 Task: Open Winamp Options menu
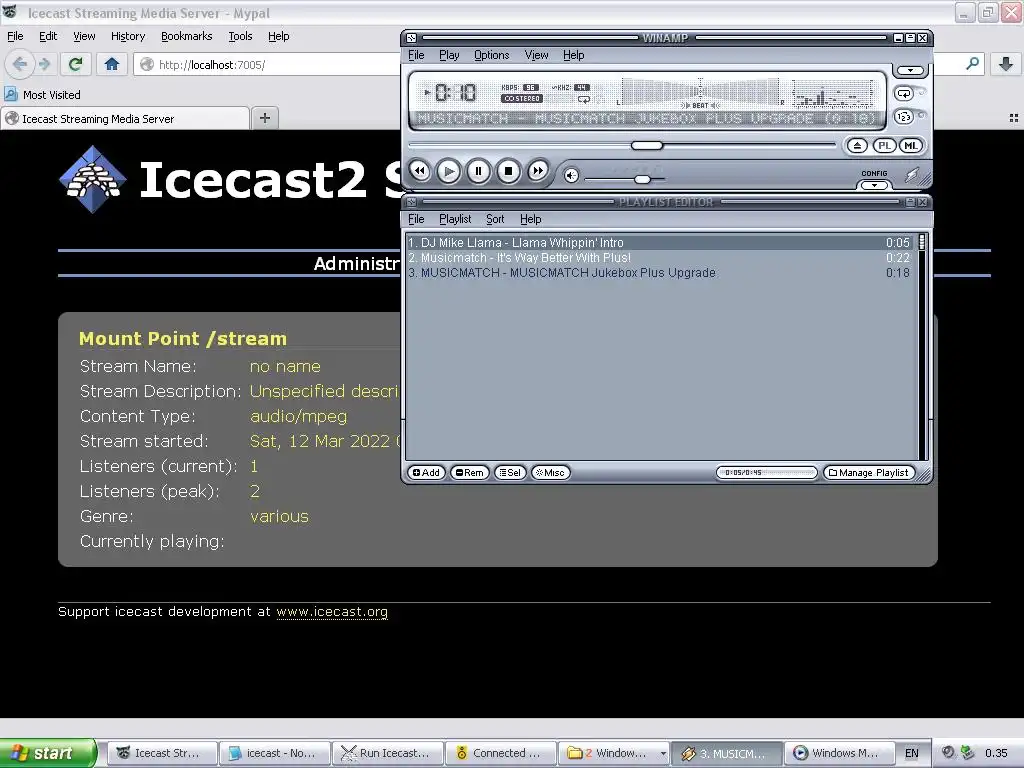(x=491, y=56)
